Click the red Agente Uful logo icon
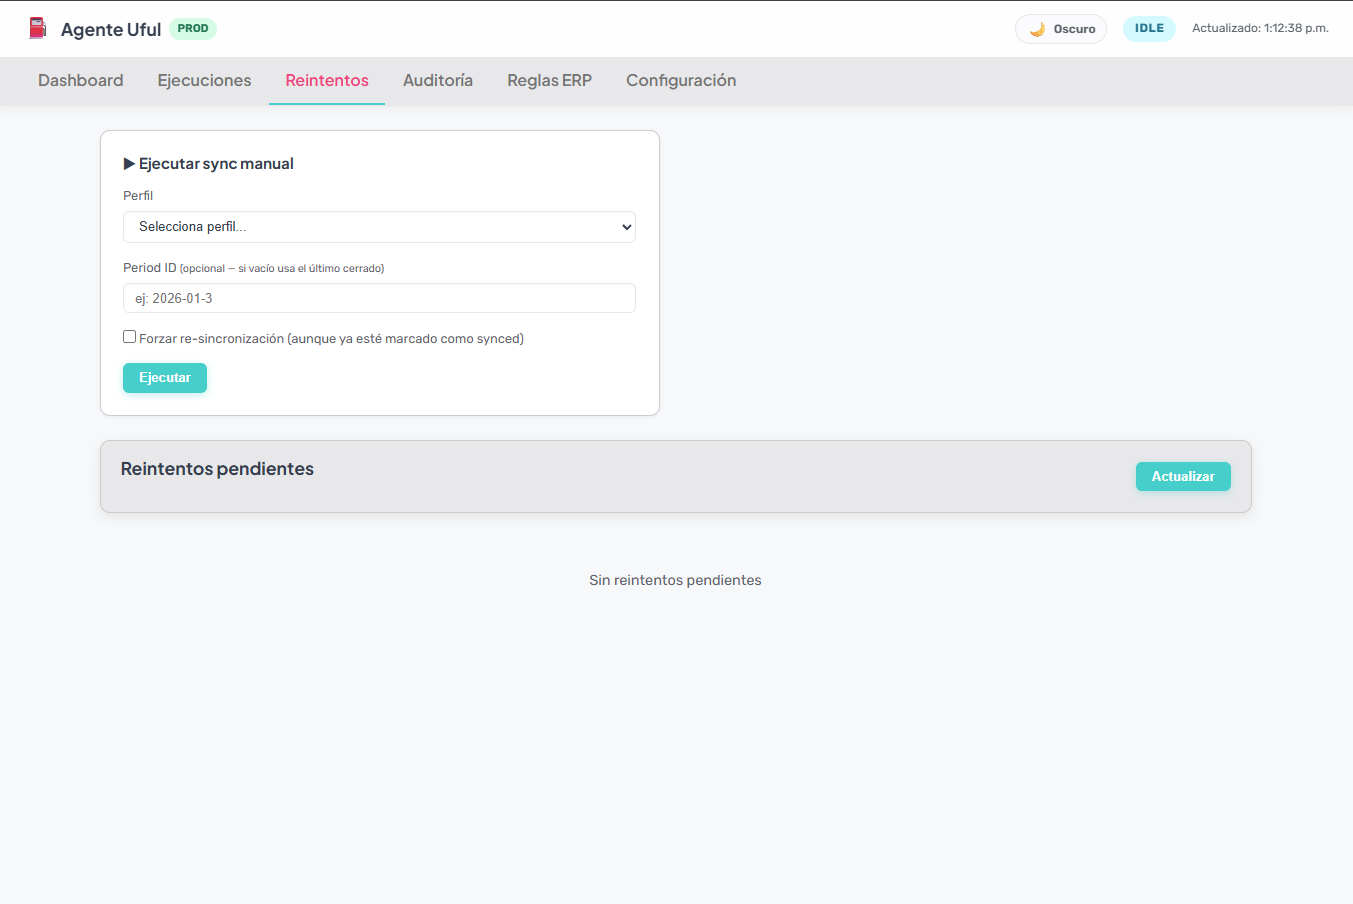The image size is (1353, 904). 38,28
